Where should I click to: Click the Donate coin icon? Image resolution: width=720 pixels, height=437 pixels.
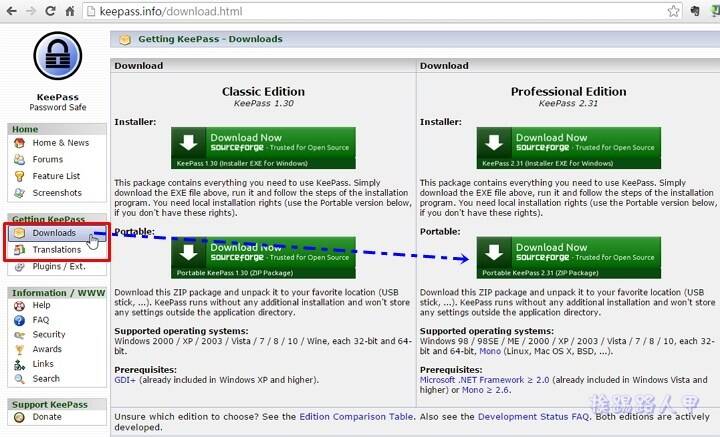[x=19, y=417]
